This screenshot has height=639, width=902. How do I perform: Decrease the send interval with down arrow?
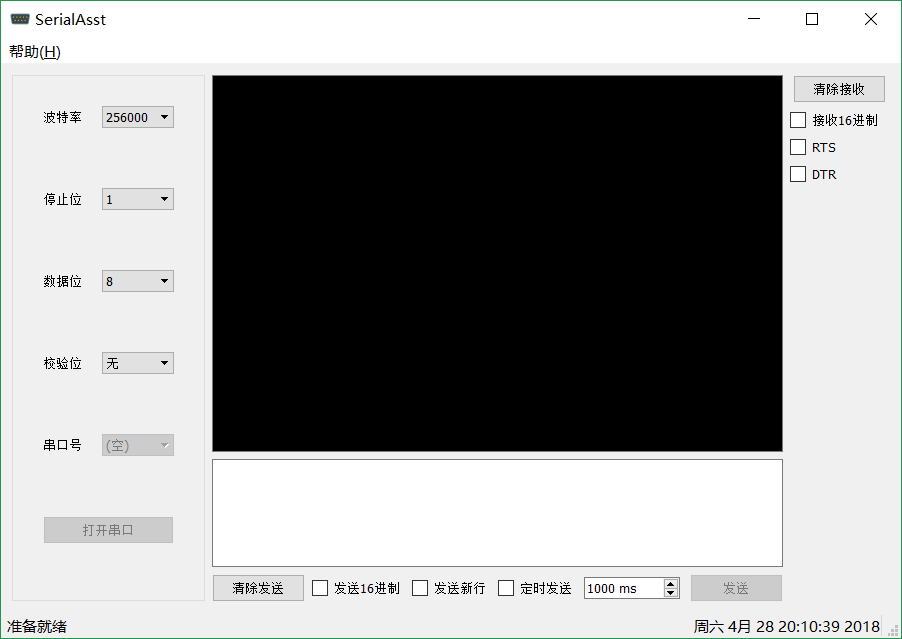pos(671,593)
